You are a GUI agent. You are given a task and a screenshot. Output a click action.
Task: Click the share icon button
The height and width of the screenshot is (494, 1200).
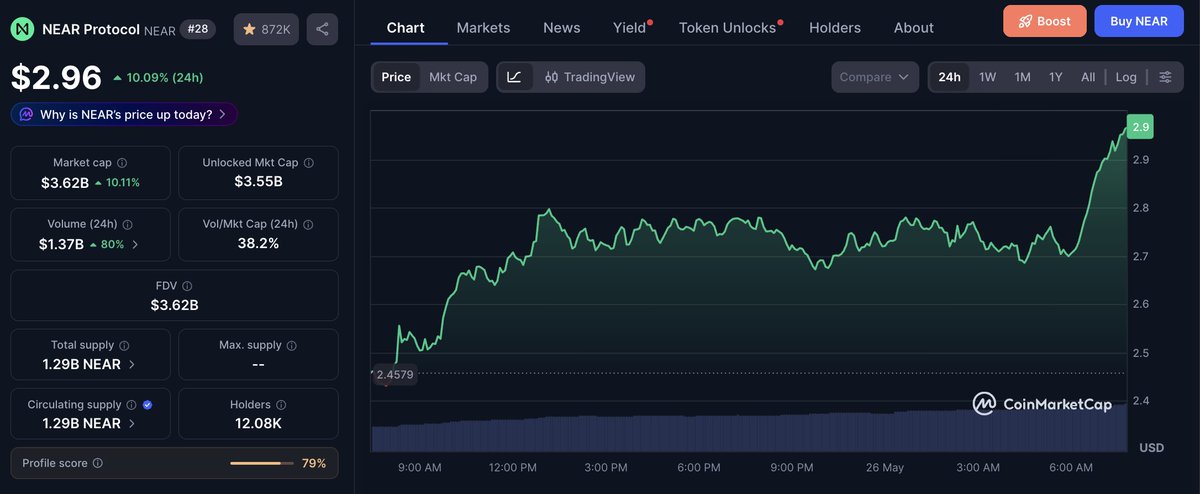point(322,29)
